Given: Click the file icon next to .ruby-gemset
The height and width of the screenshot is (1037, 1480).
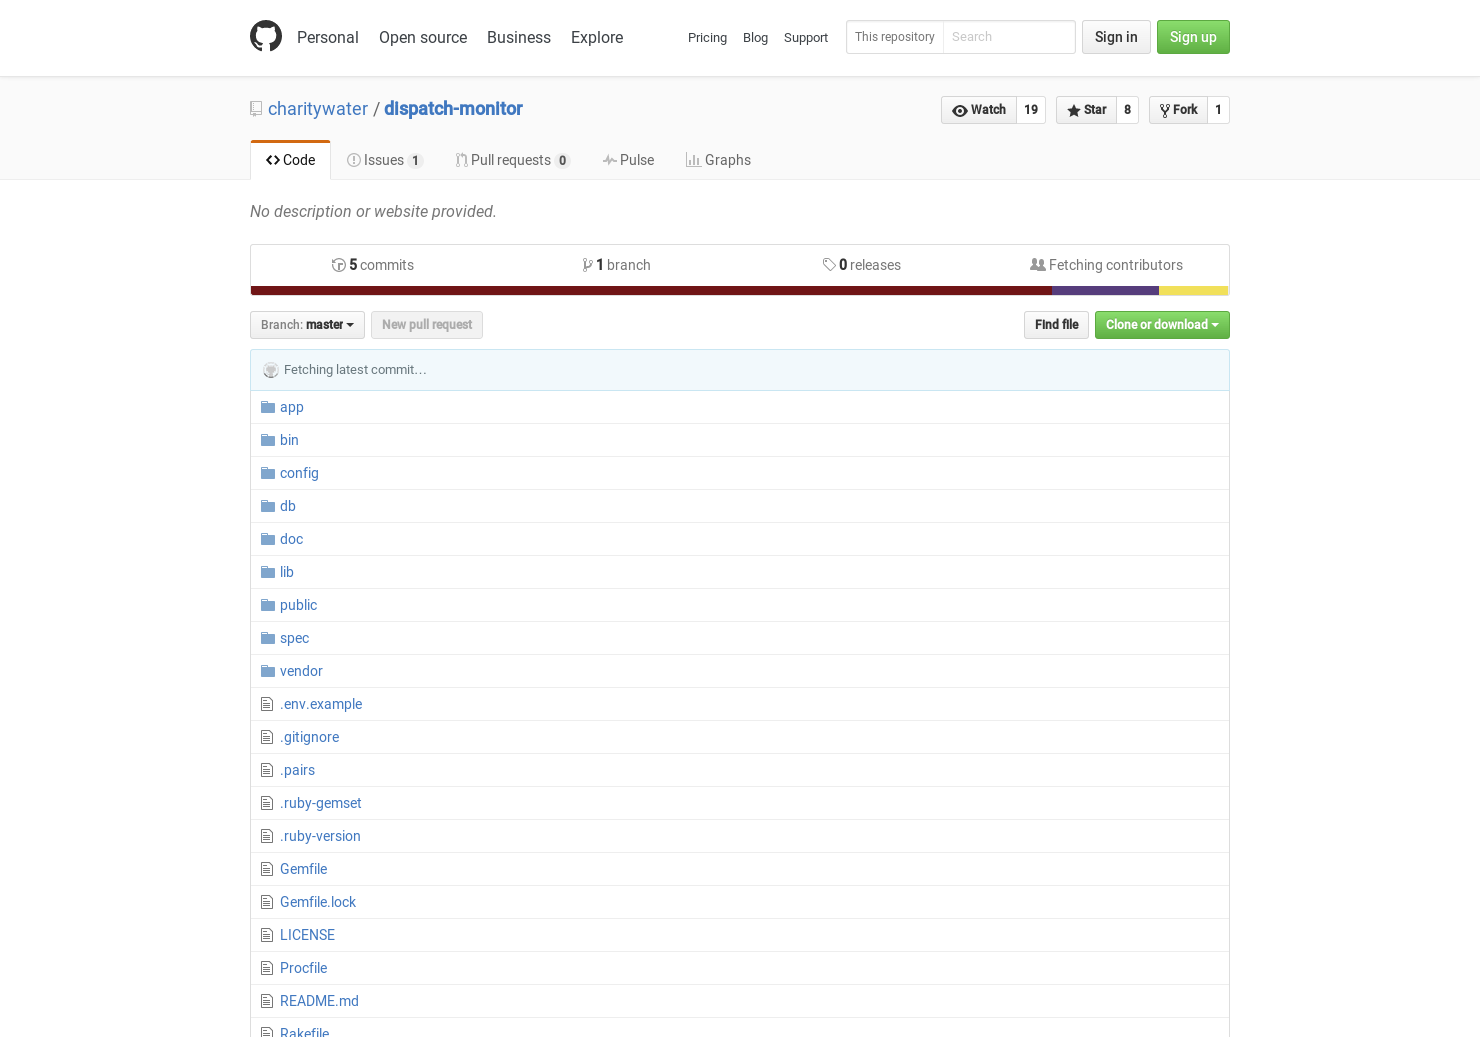Looking at the screenshot, I should click(267, 803).
